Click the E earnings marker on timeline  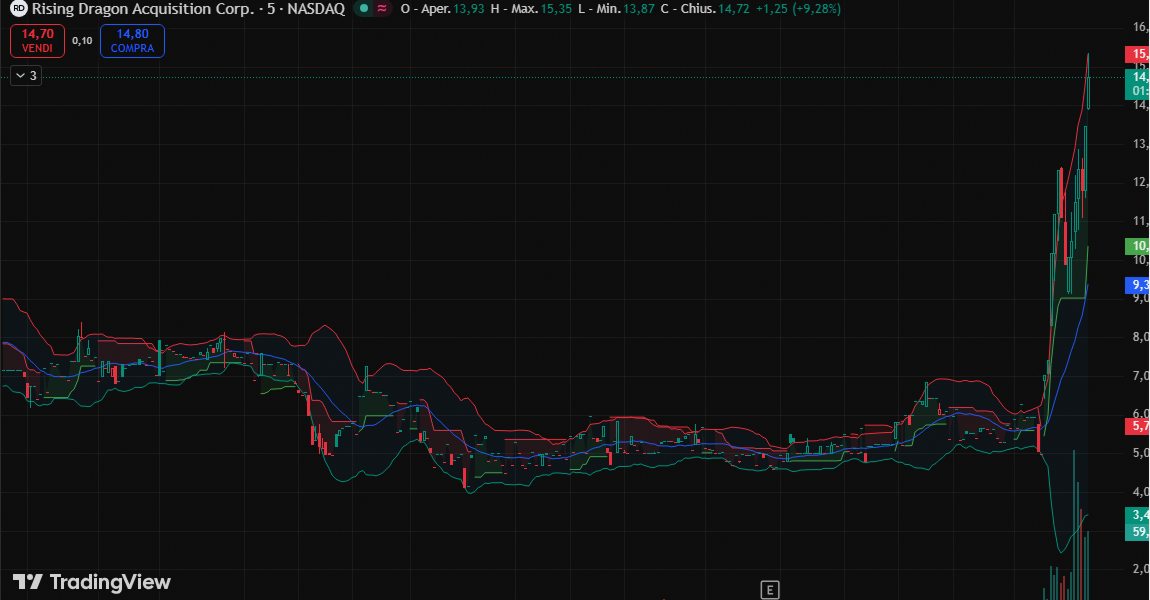(769, 590)
